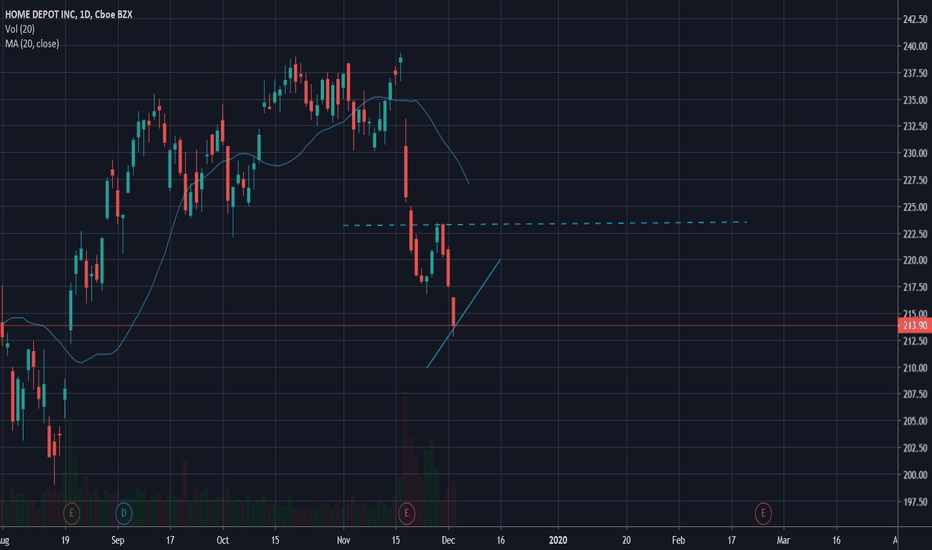Click the Sep label on time axis
Screen dimensions: 932x550
118,540
